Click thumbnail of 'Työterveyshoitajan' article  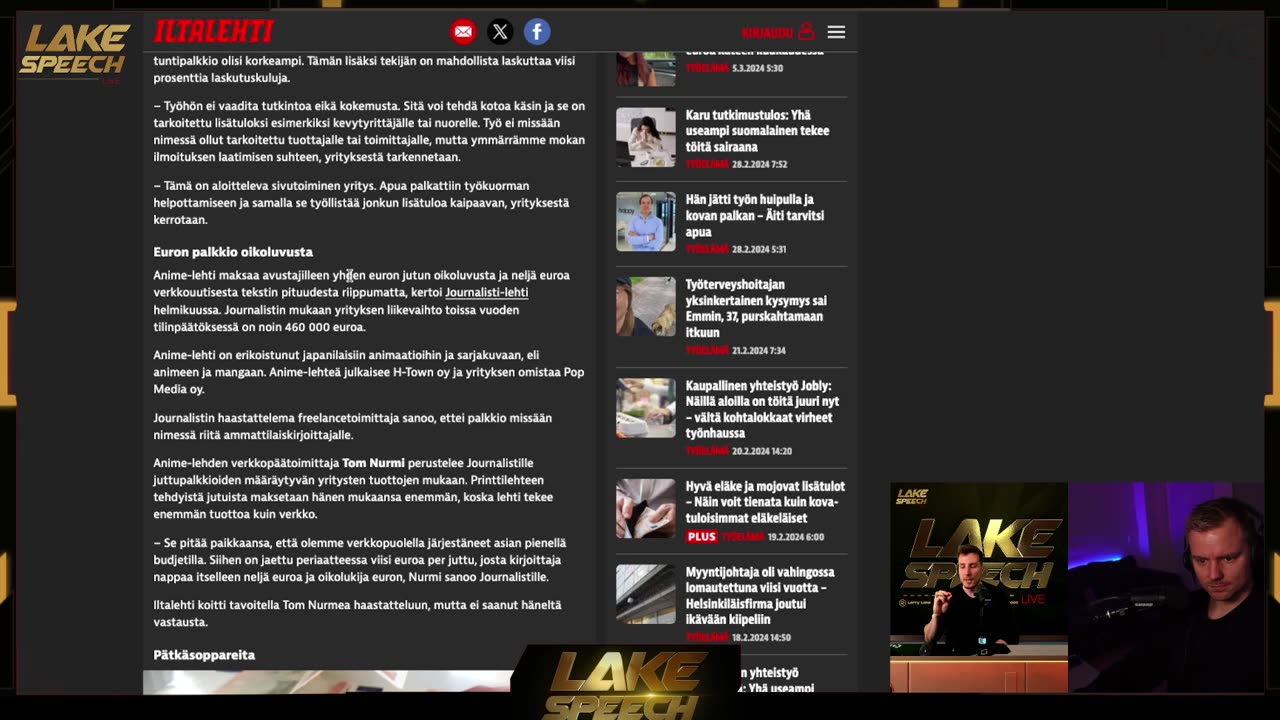pos(646,306)
